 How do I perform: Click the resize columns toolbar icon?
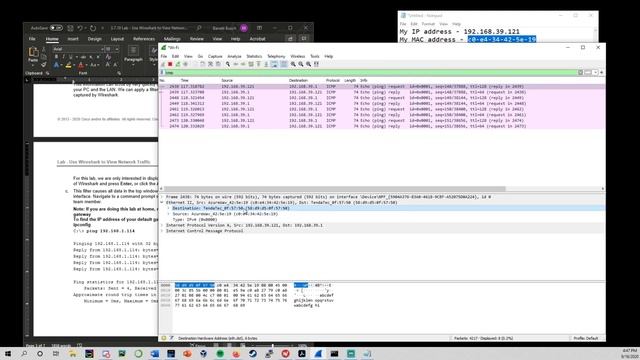pos(316,64)
